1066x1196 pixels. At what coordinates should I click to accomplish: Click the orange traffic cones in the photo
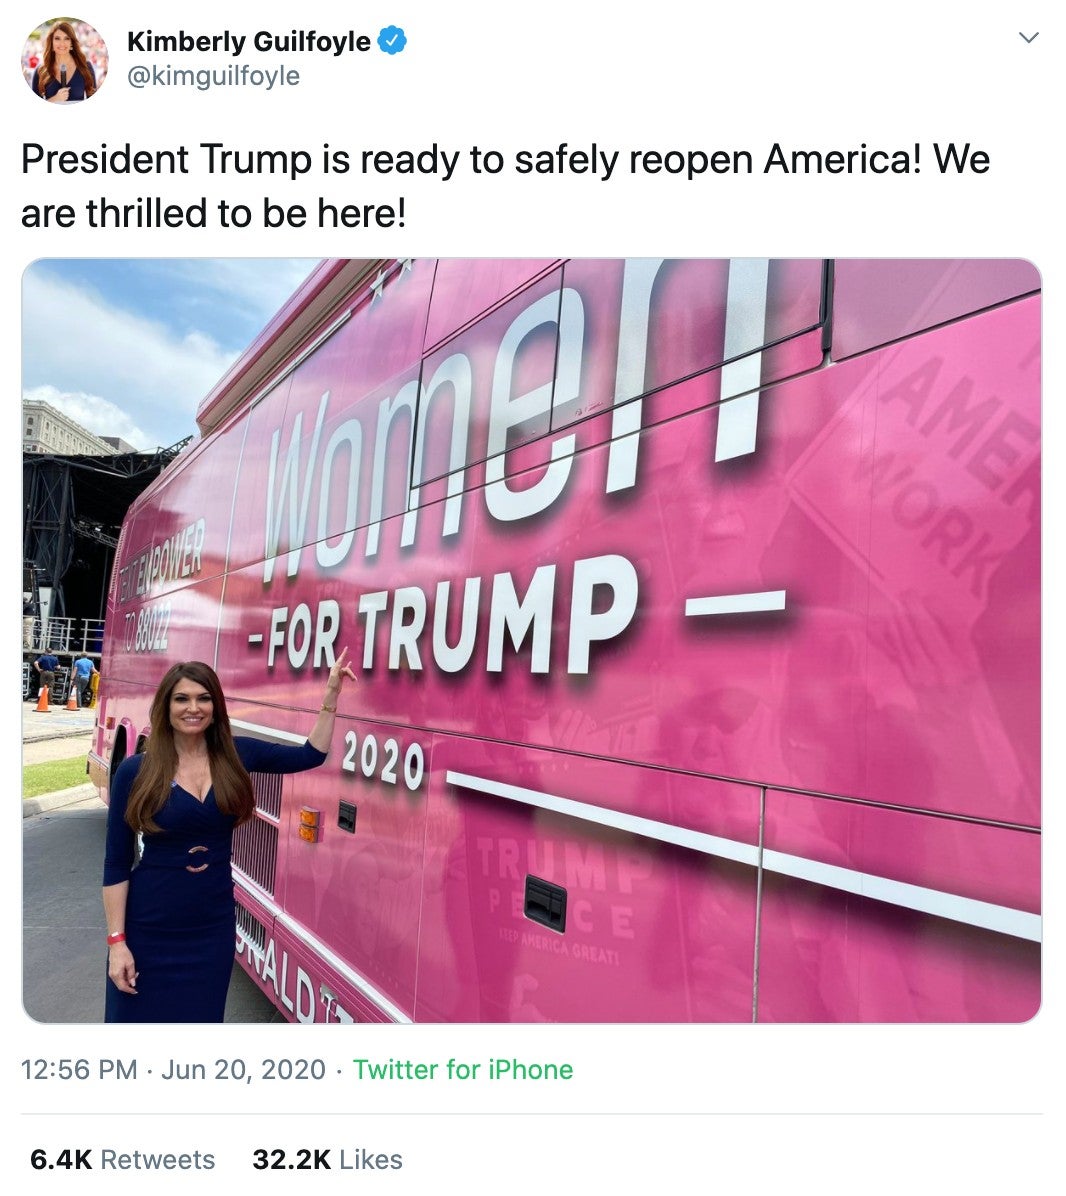[x=56, y=699]
